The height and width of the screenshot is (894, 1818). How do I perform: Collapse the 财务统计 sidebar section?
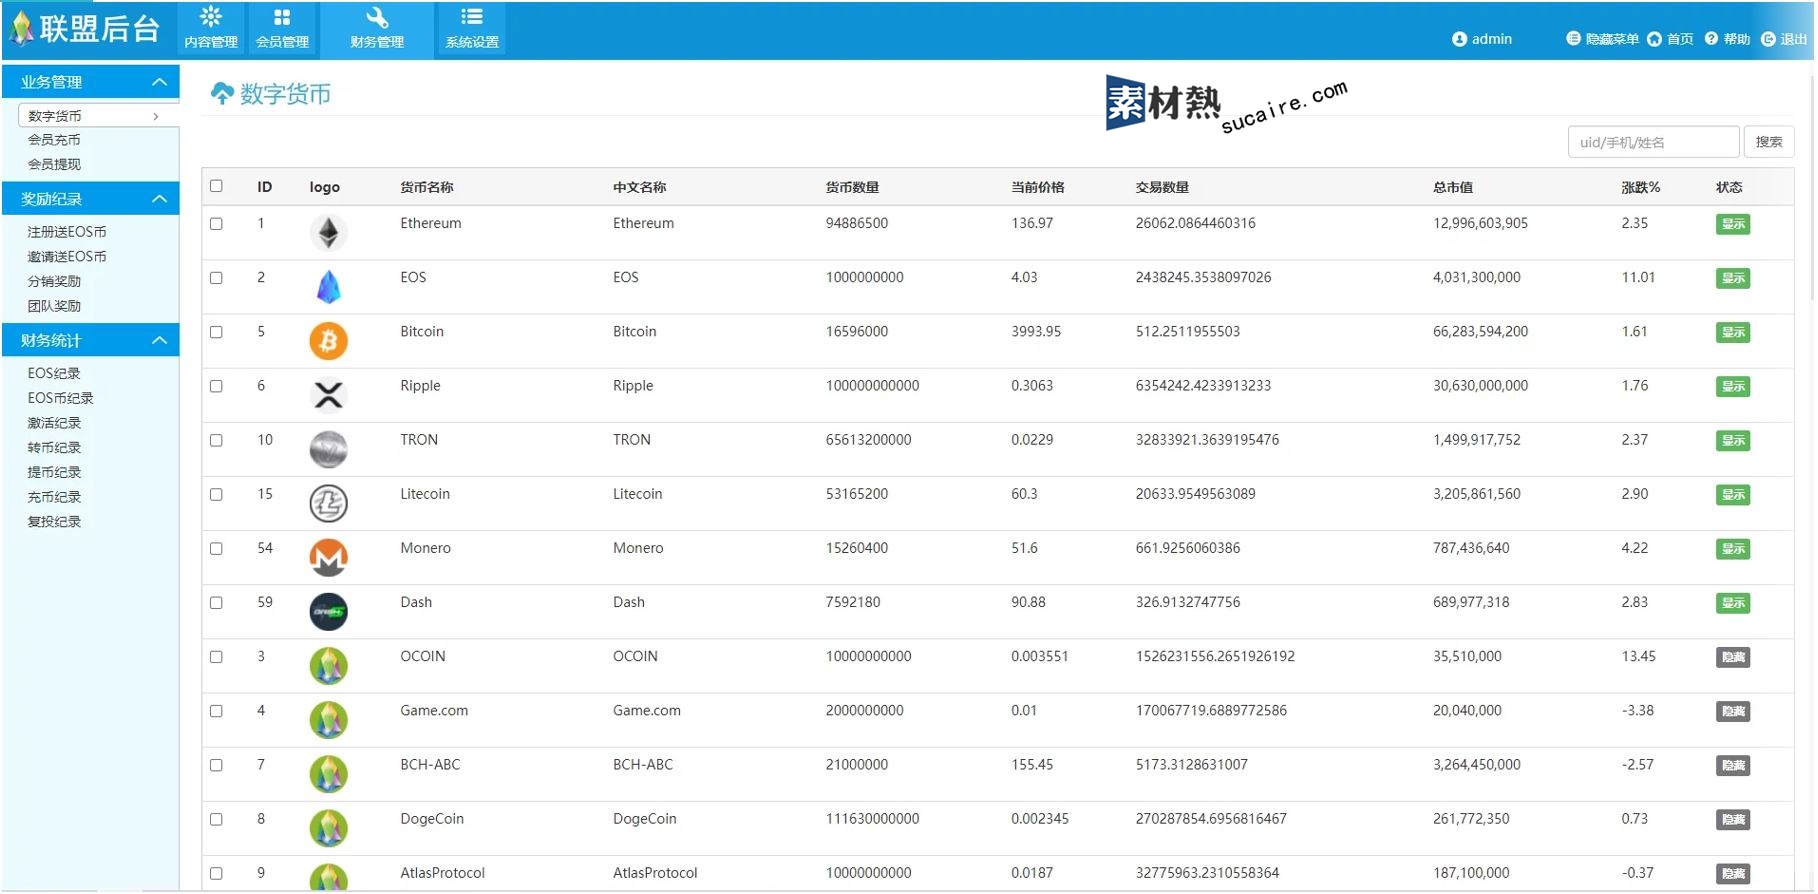click(159, 341)
